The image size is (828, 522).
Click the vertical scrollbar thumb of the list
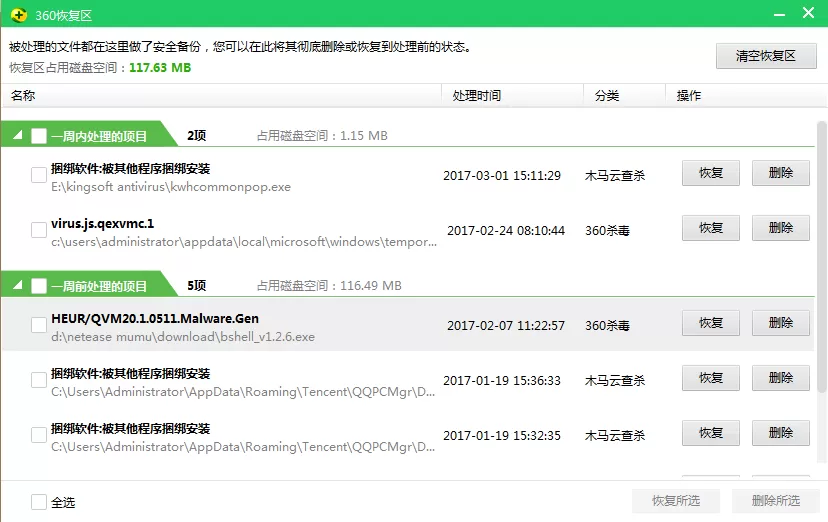click(x=821, y=257)
